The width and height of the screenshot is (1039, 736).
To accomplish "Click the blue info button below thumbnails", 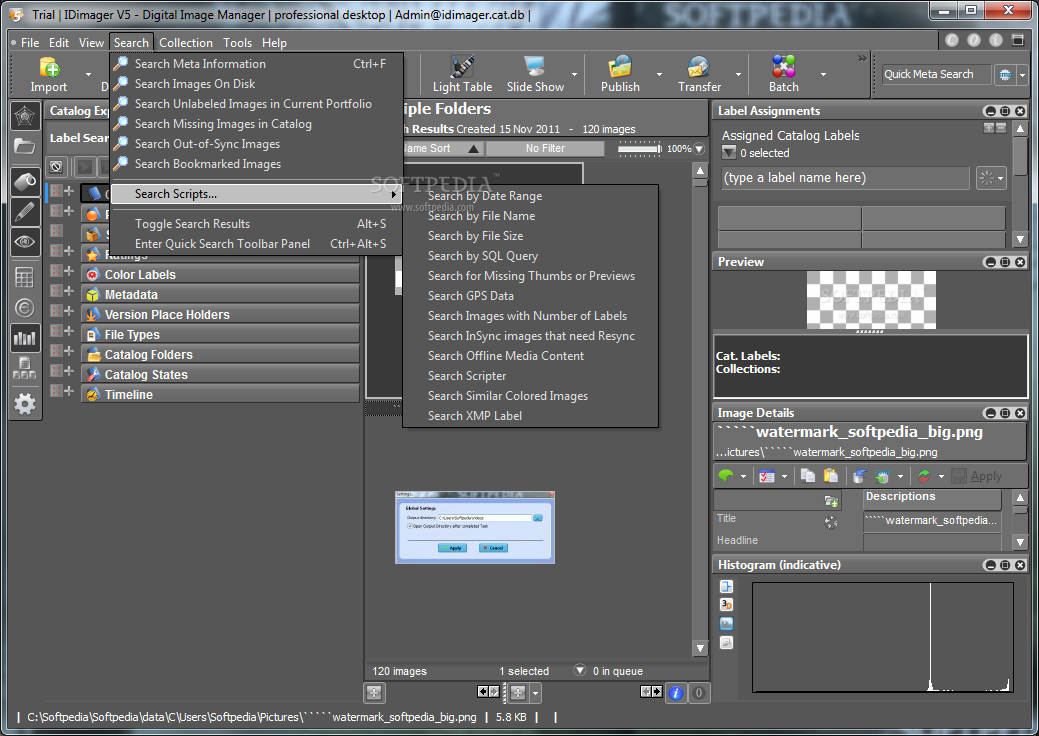I will click(675, 692).
